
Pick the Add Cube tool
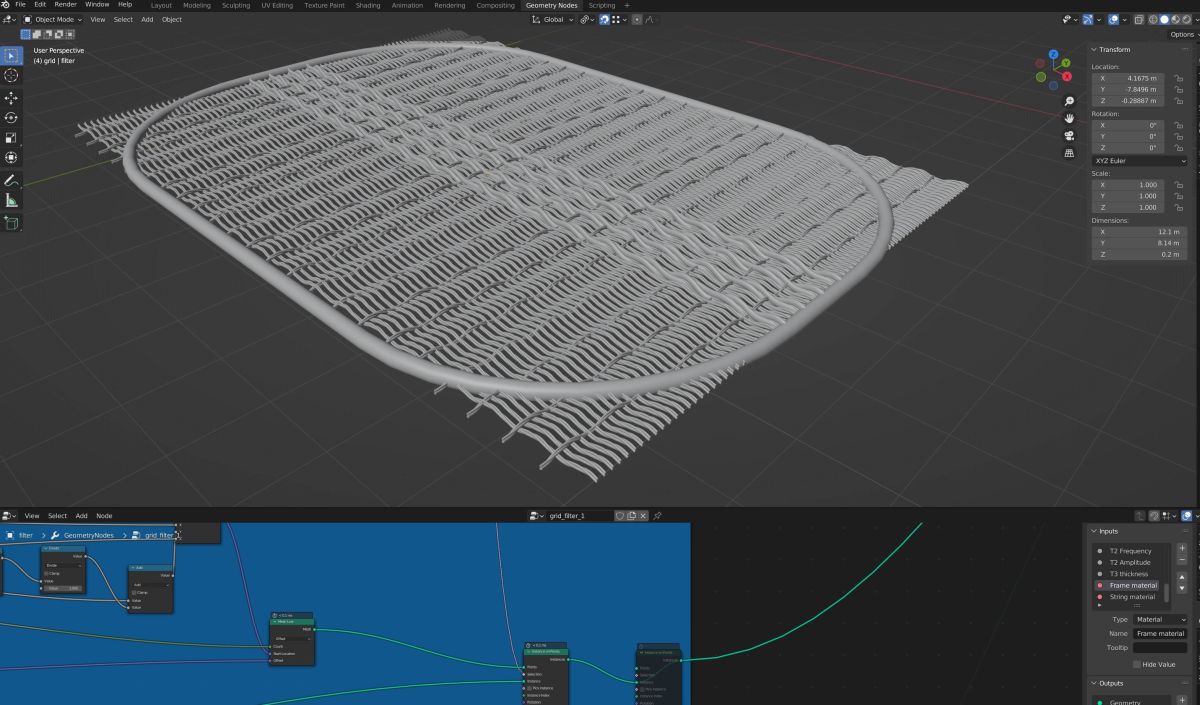11,223
